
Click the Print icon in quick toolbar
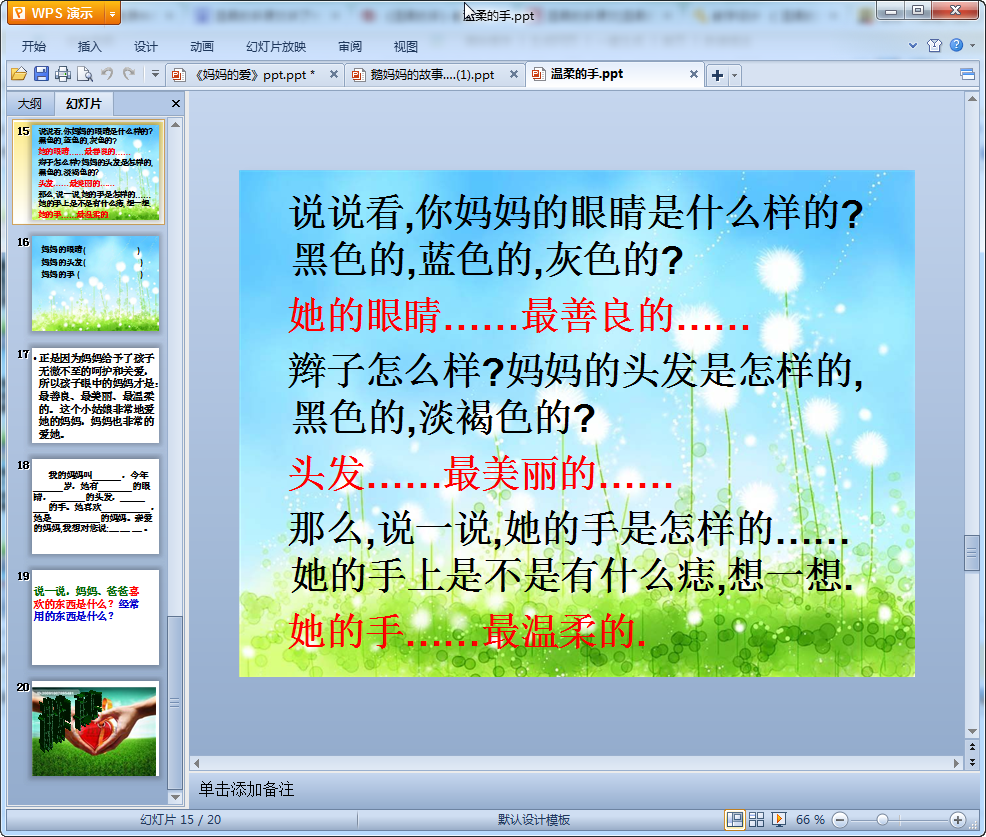click(63, 74)
